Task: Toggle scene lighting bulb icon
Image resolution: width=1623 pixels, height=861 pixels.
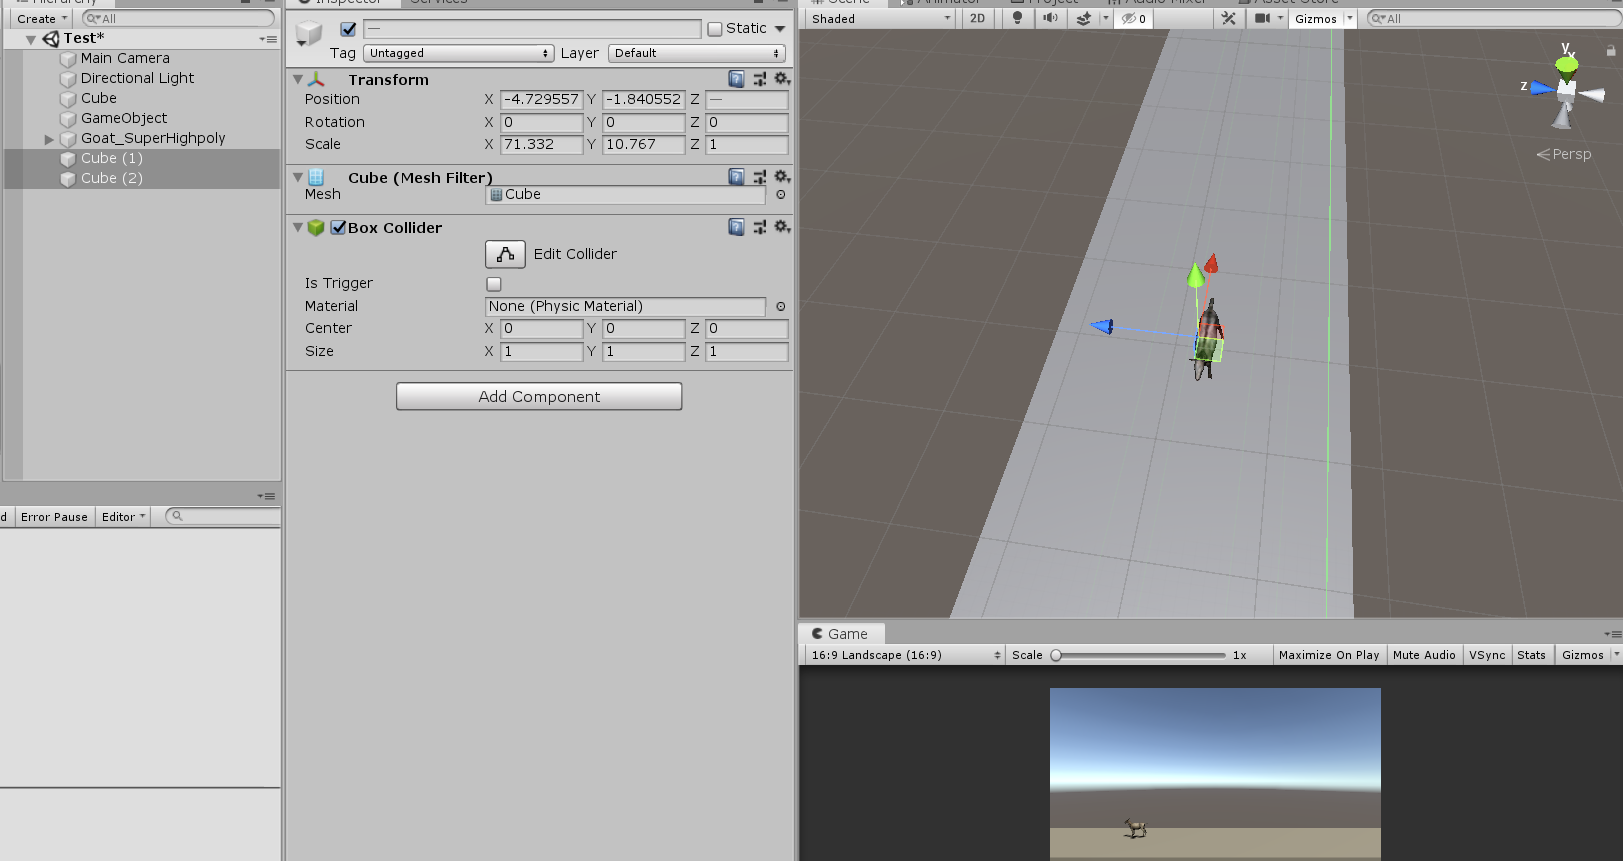Action: pos(1017,18)
